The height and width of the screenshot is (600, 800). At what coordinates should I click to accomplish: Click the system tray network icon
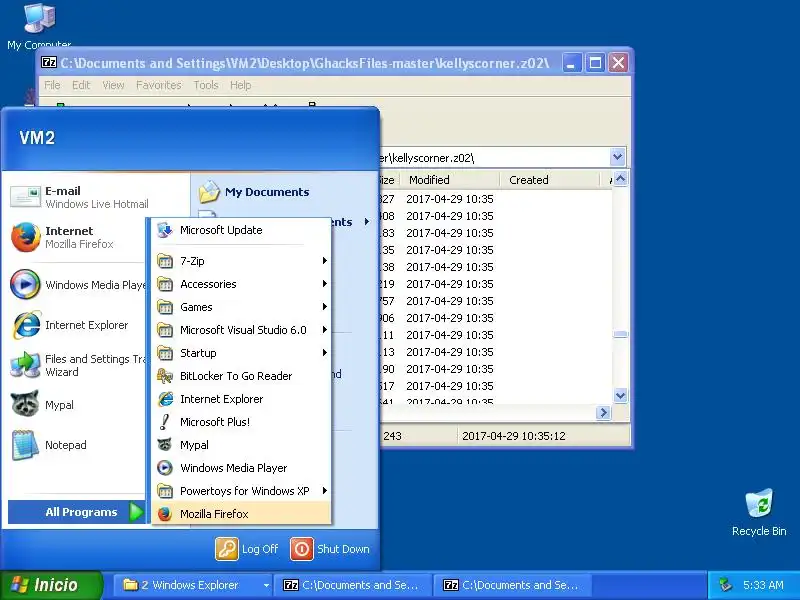(725, 585)
